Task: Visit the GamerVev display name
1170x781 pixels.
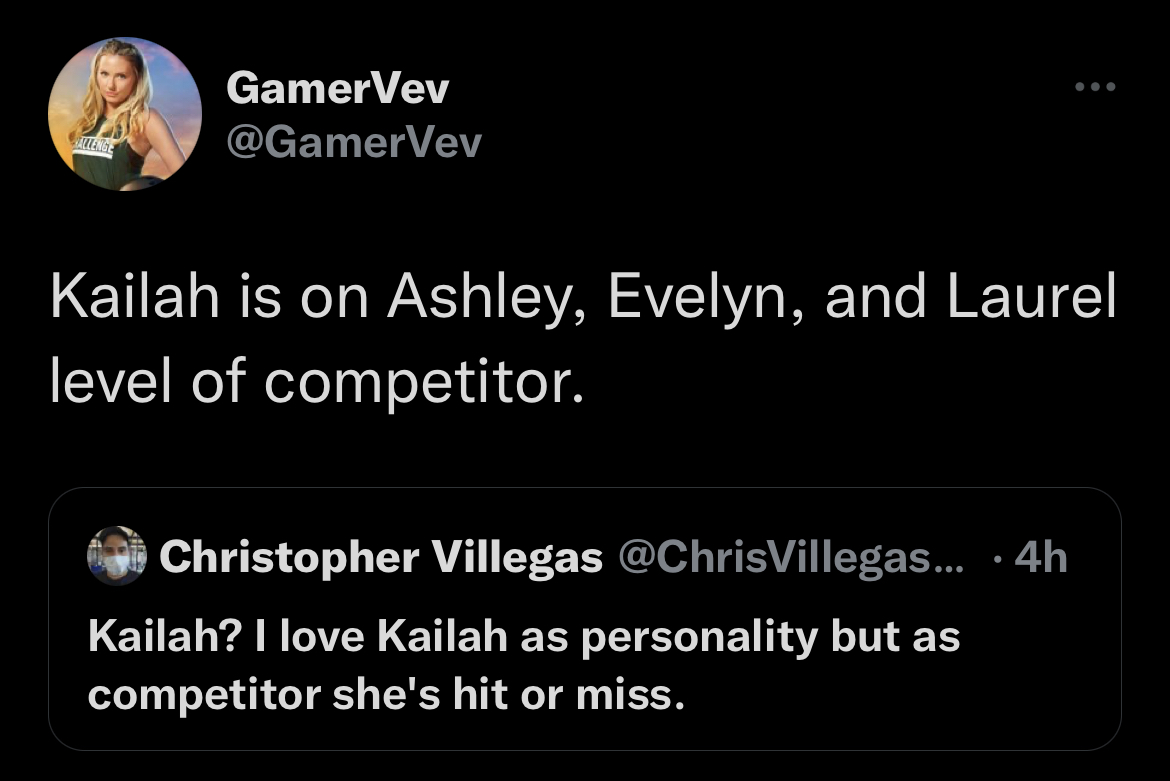Action: tap(337, 87)
